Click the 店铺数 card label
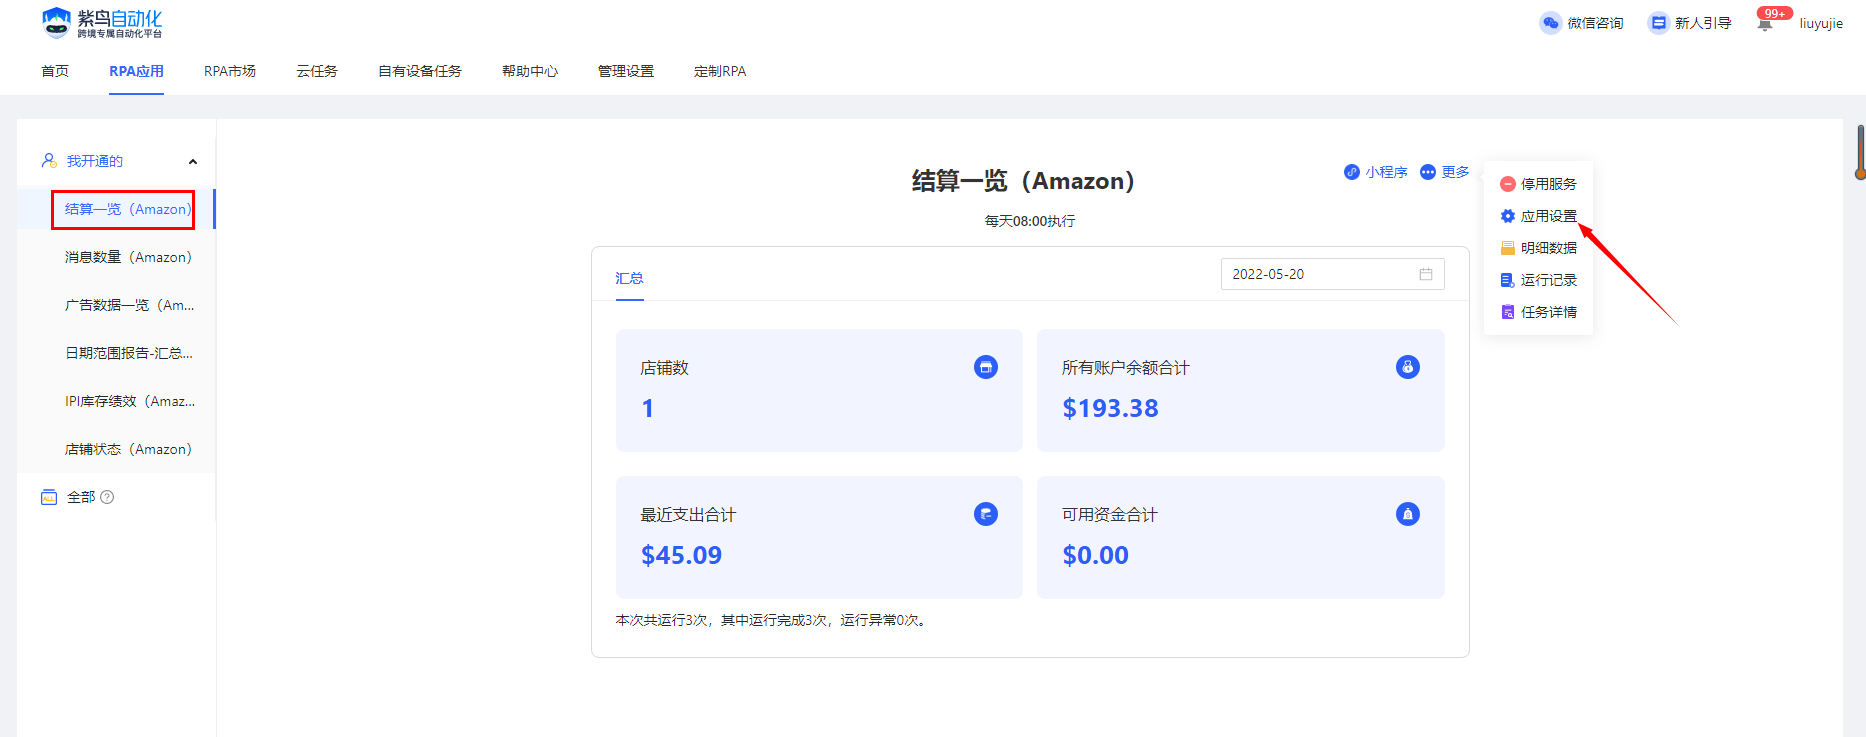The image size is (1866, 737). tap(665, 368)
